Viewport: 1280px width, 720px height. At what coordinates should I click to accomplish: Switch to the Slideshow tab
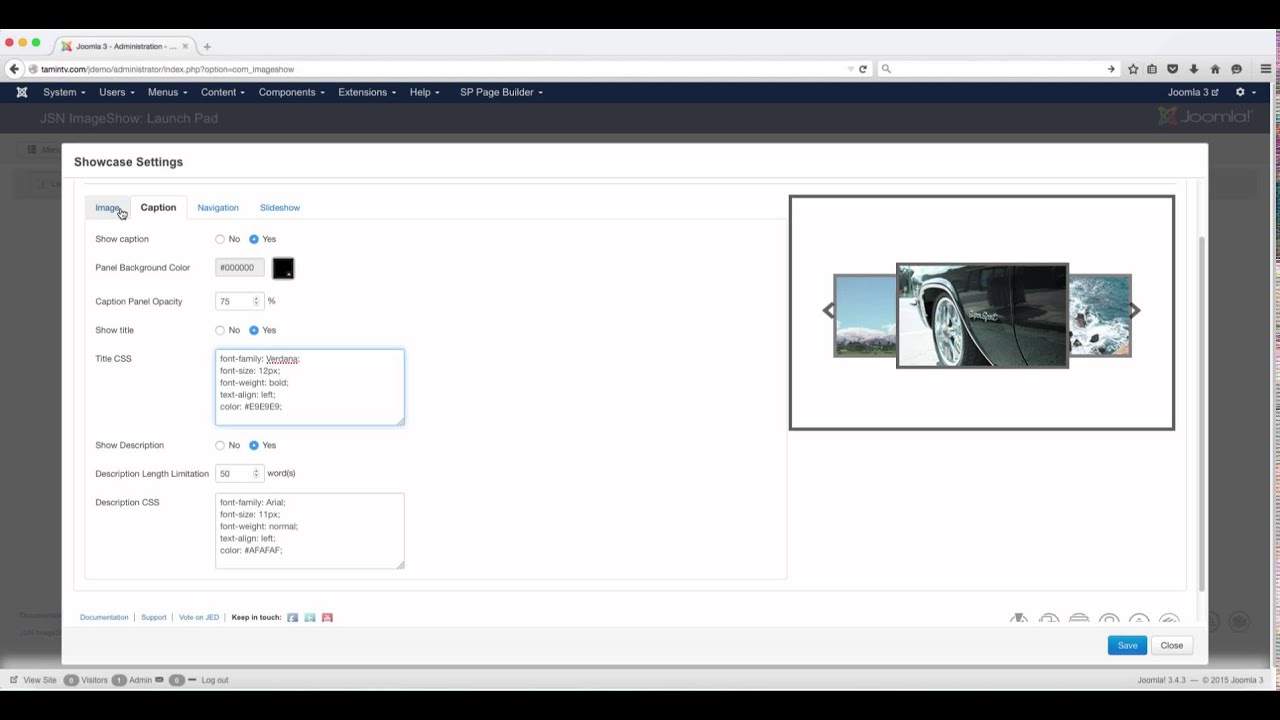click(280, 208)
